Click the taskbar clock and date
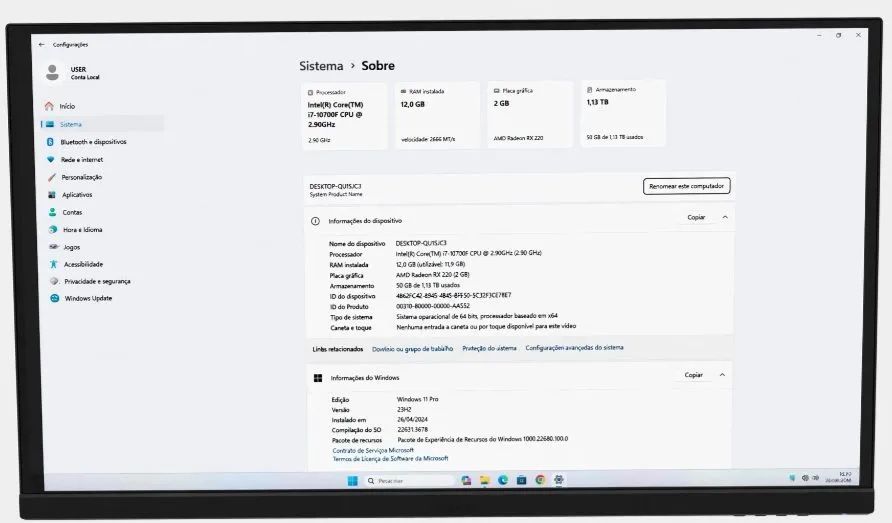 pyautogui.click(x=838, y=477)
